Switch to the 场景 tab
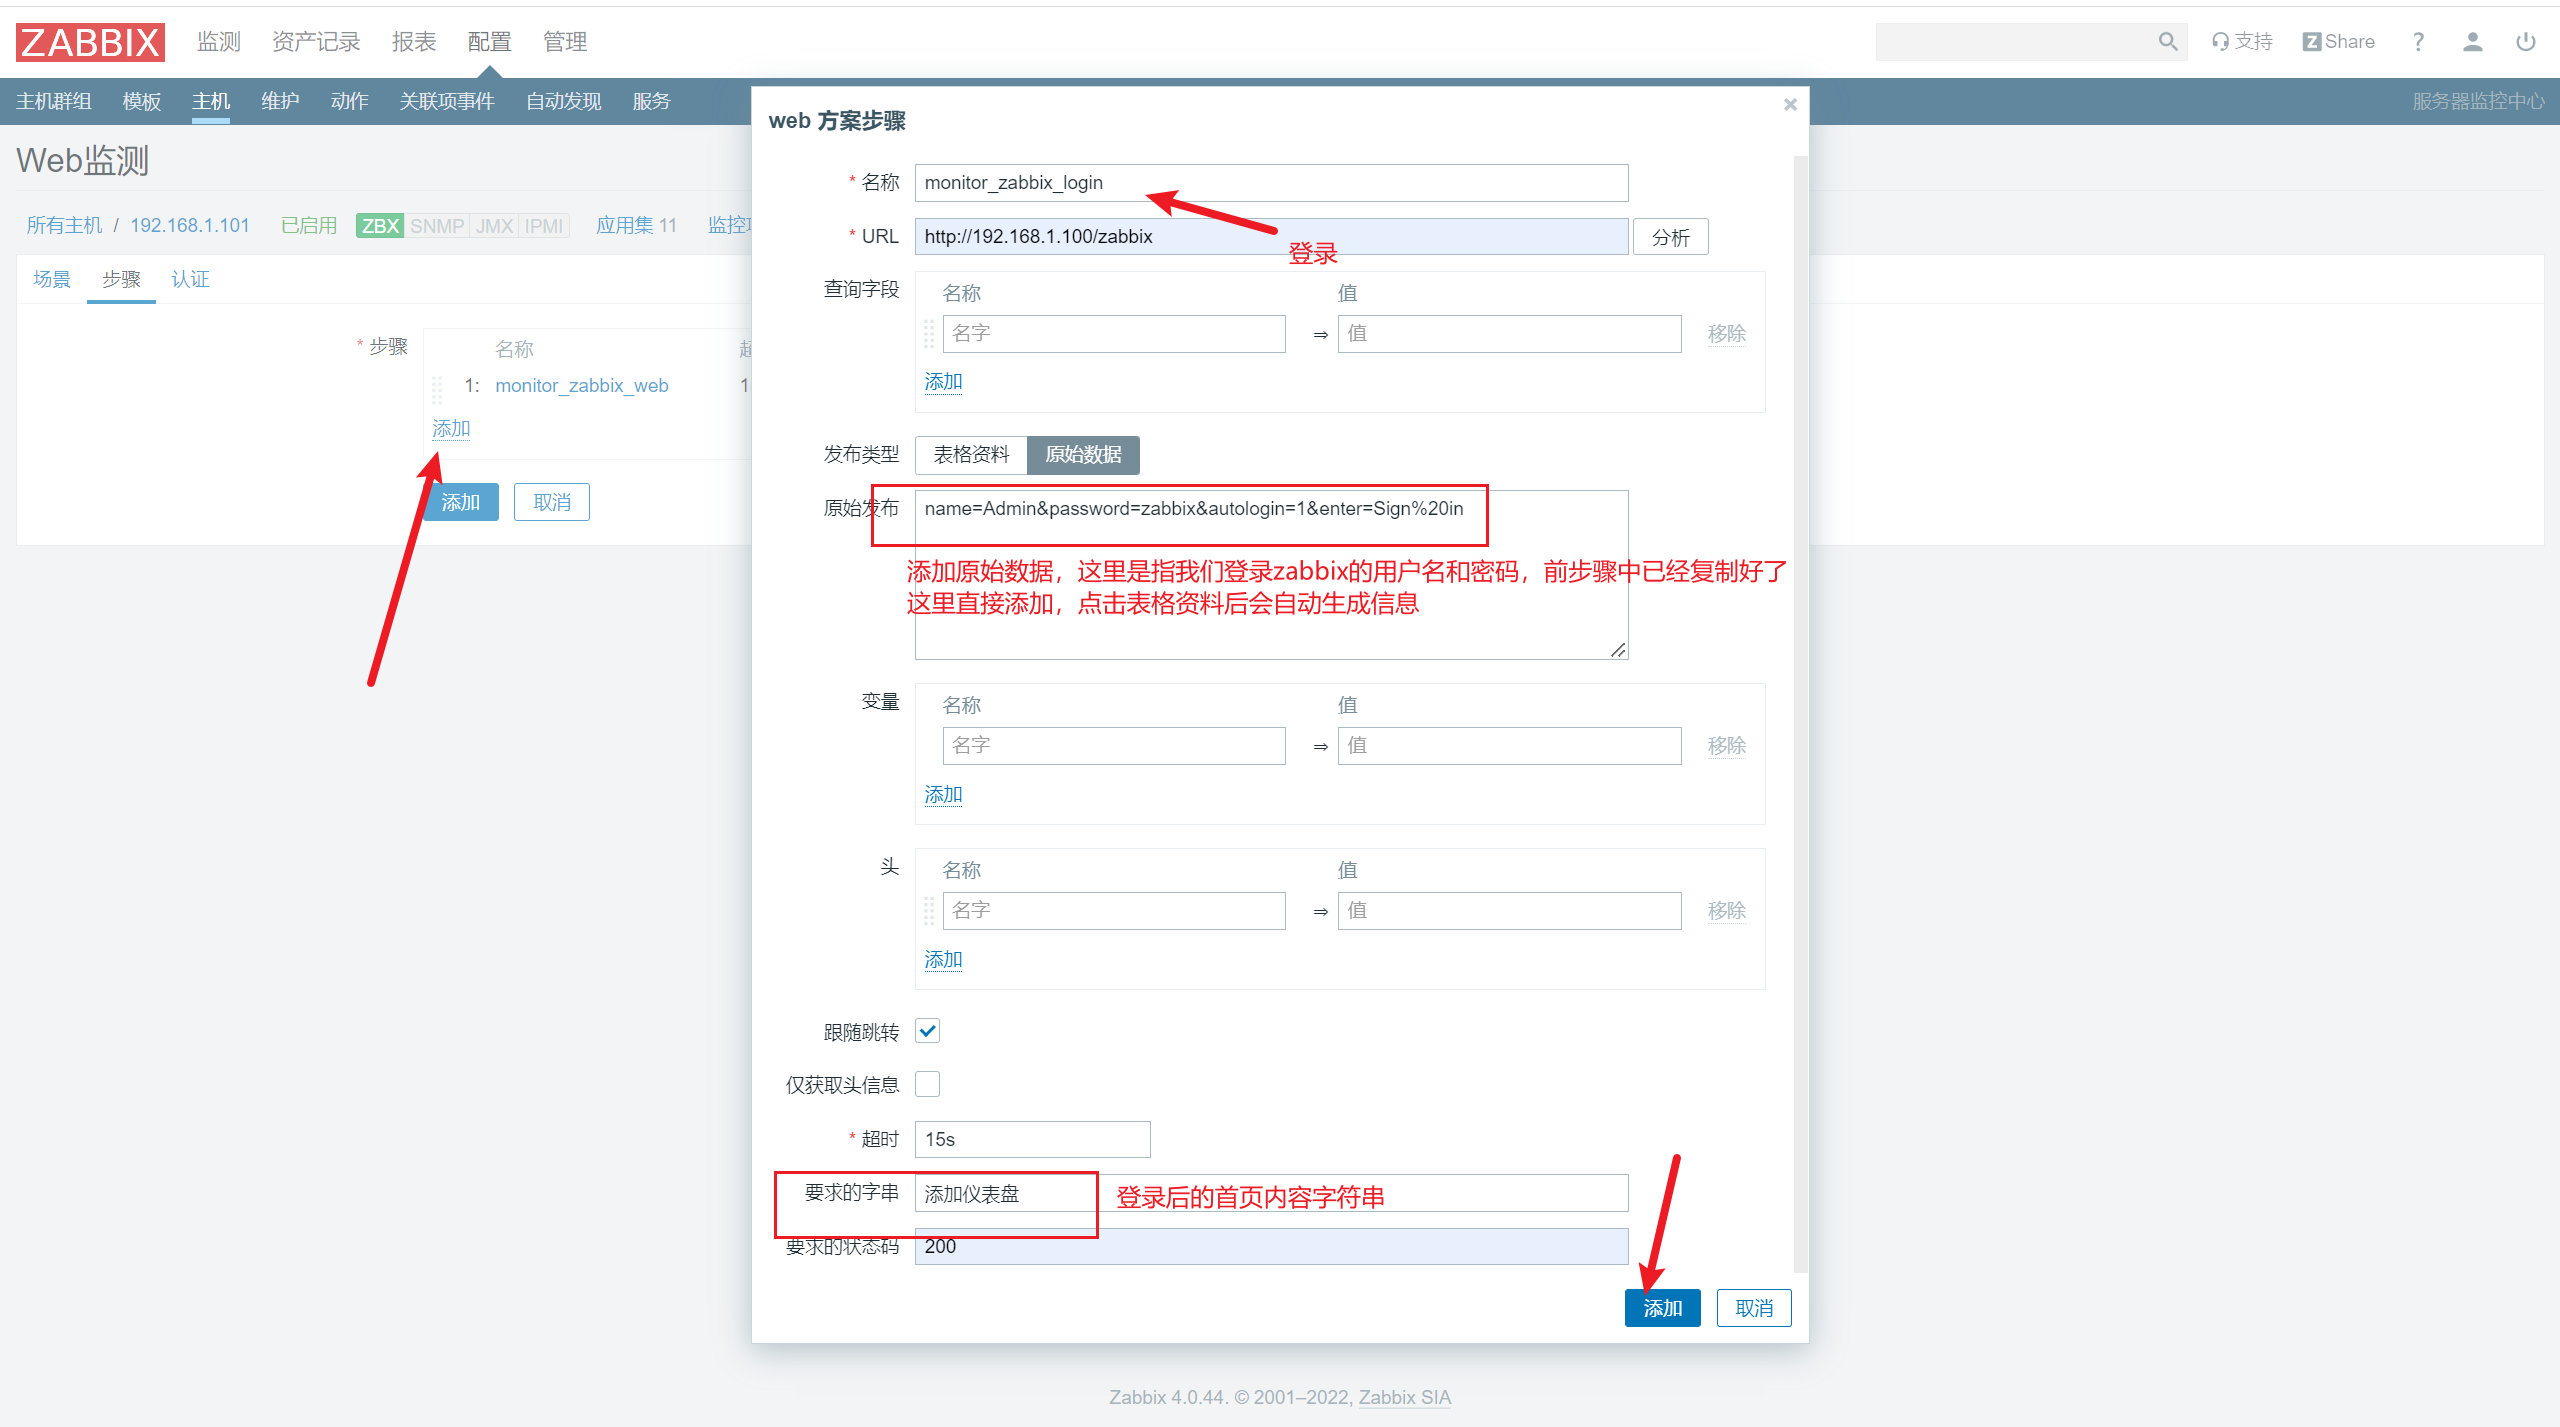 52,279
